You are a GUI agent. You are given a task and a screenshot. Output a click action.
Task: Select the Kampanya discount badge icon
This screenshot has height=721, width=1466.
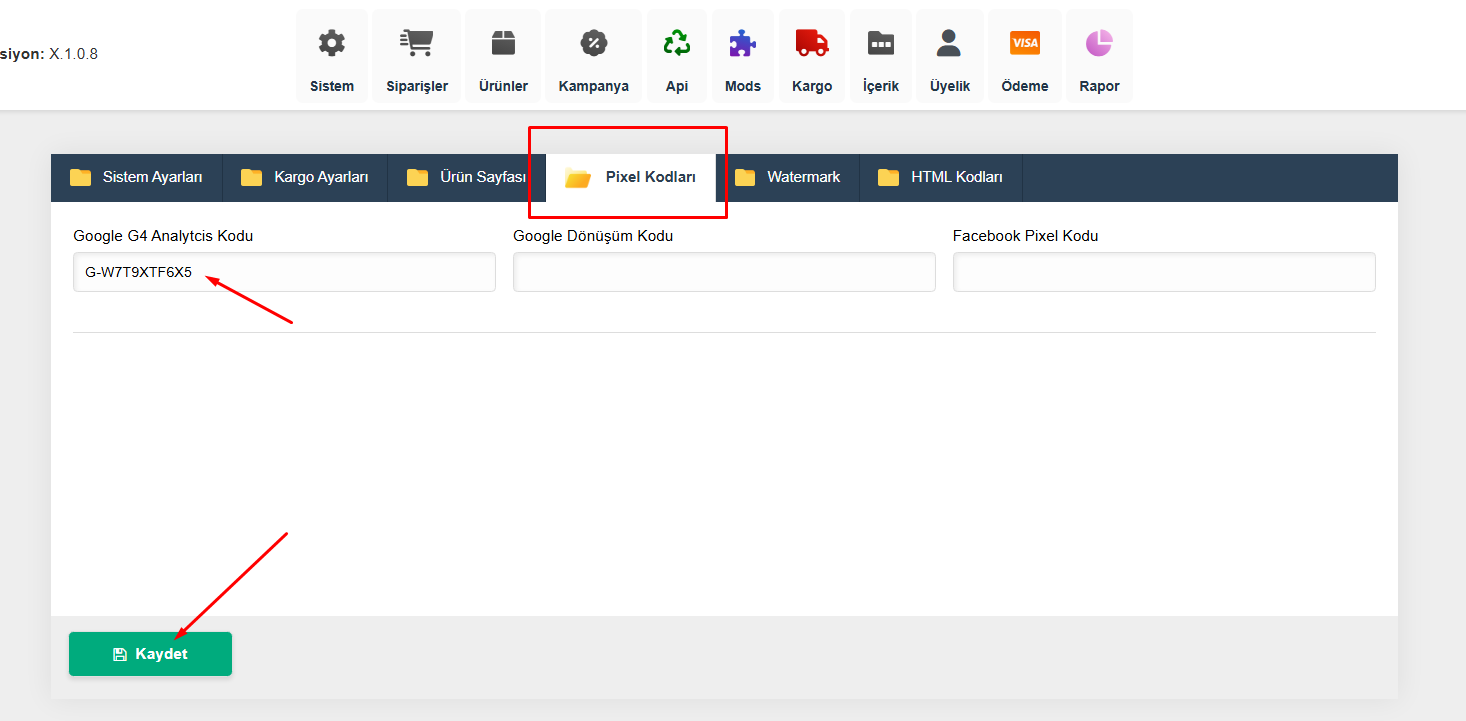click(x=593, y=44)
